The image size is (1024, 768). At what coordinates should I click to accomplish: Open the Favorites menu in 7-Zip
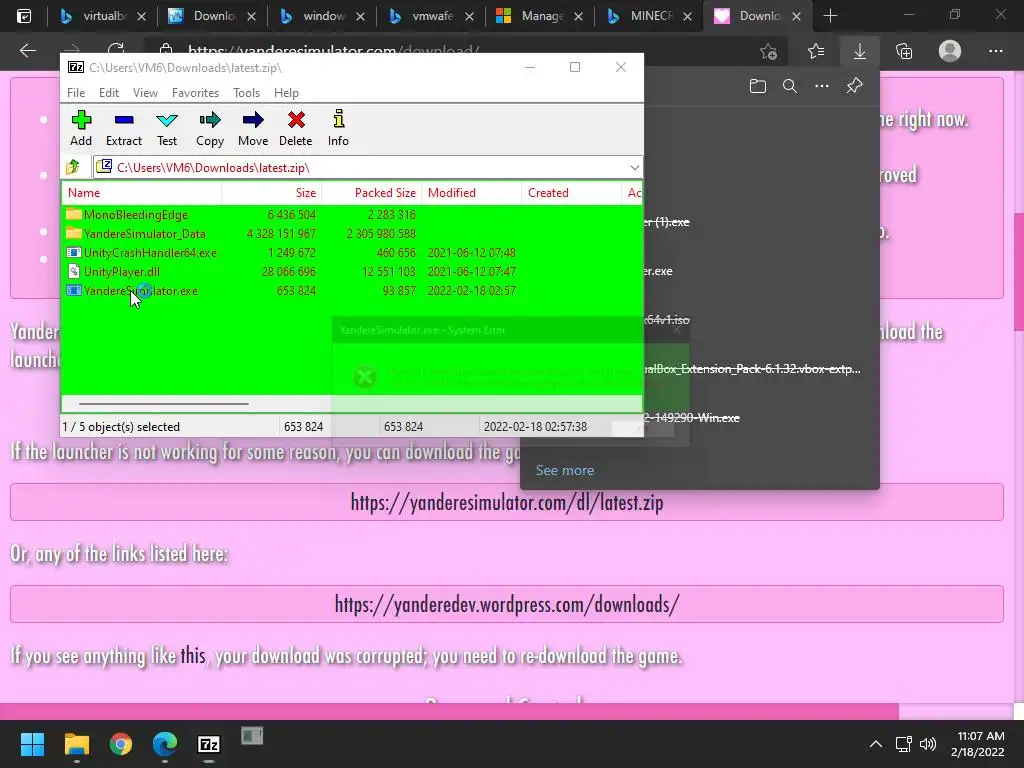195,93
